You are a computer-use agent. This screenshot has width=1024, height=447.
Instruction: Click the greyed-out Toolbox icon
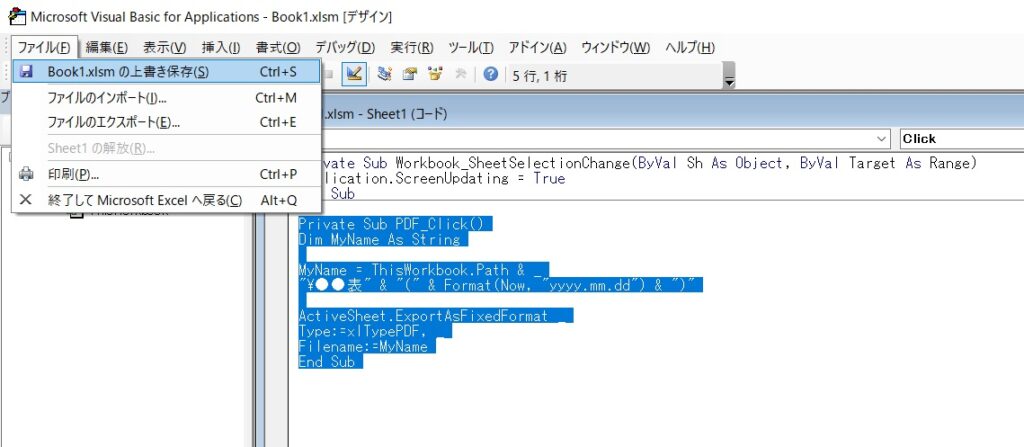pyautogui.click(x=460, y=74)
